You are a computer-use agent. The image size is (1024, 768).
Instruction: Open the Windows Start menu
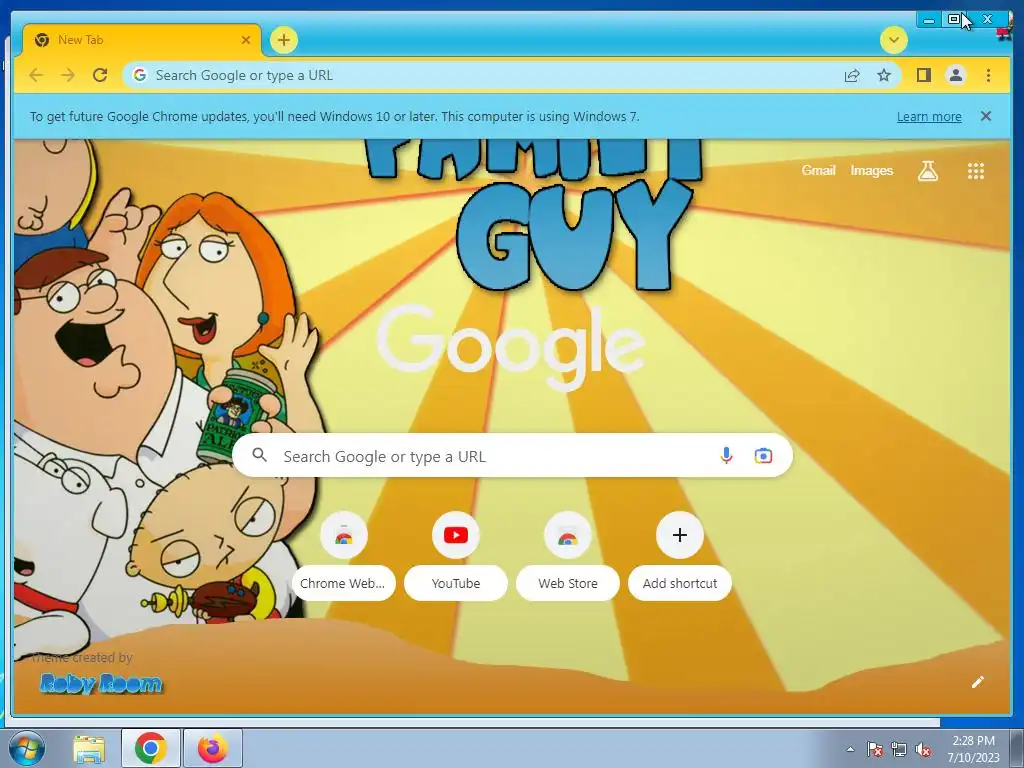click(27, 748)
